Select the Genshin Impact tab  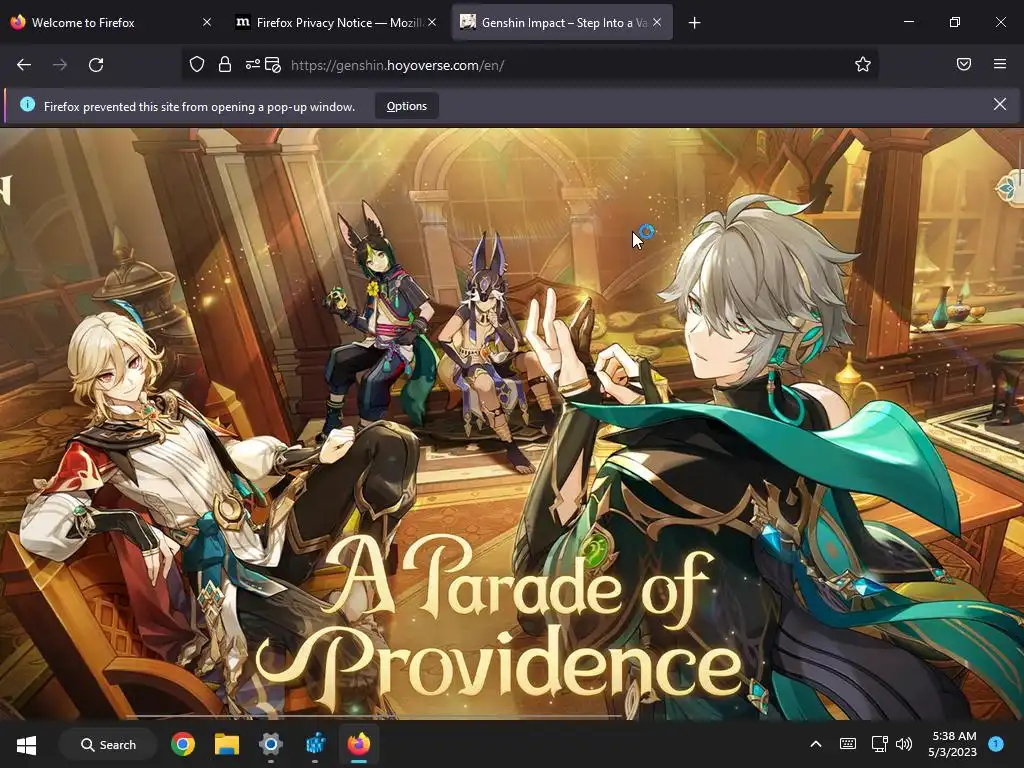562,22
